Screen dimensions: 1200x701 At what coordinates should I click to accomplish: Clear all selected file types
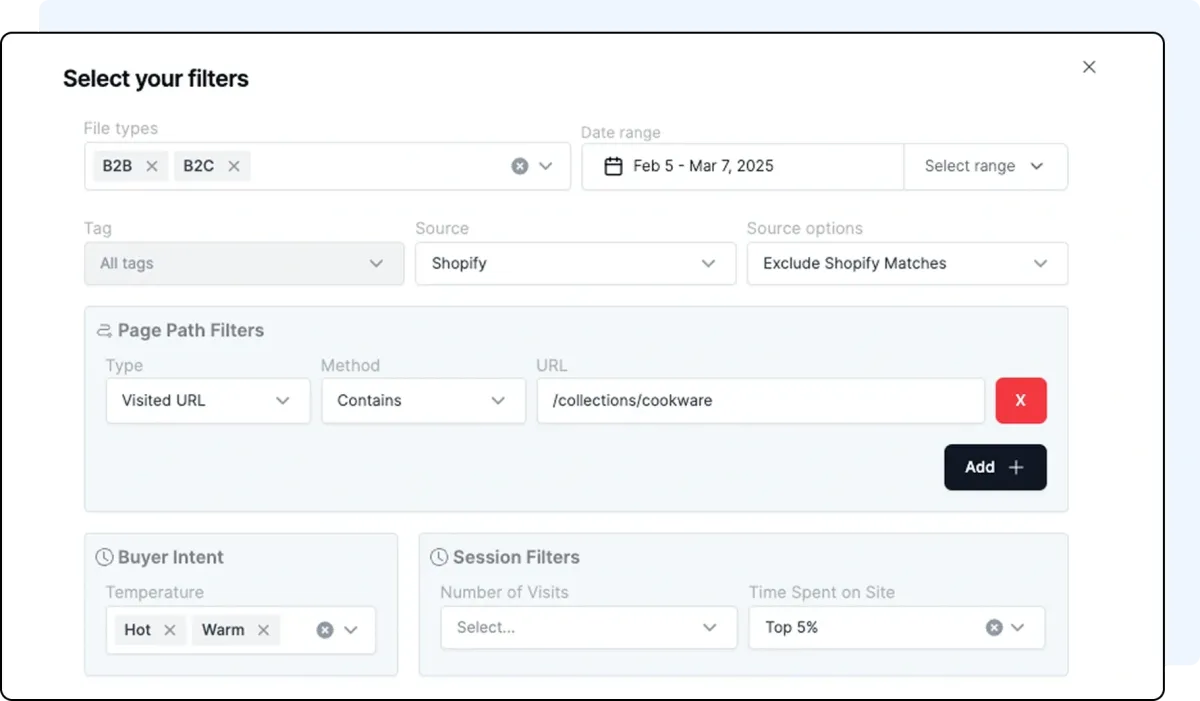520,166
